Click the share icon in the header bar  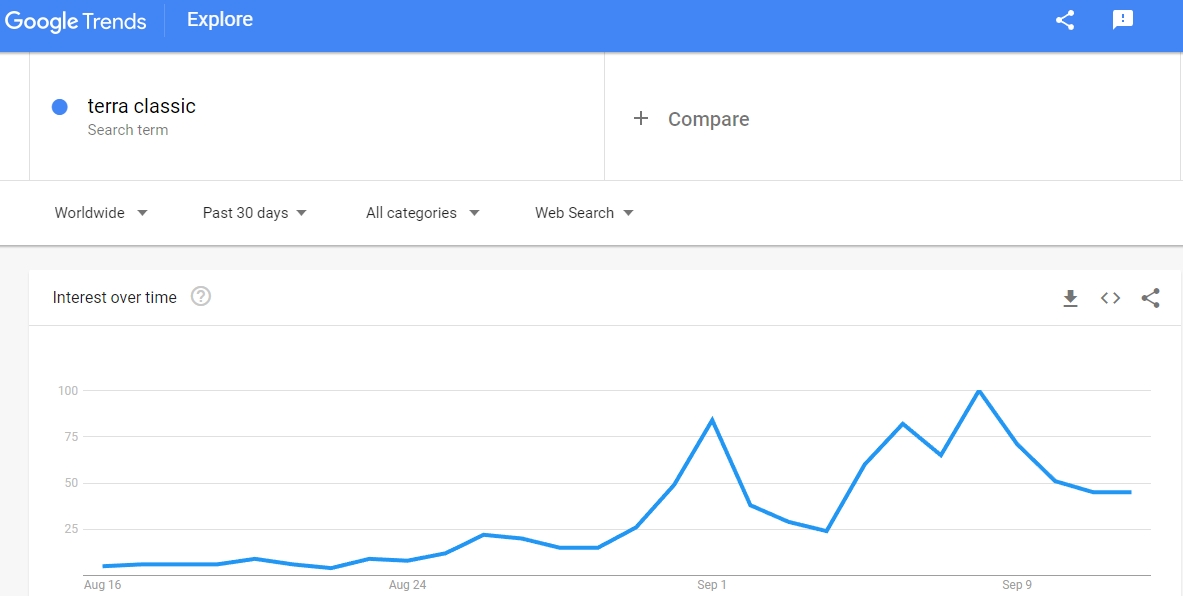pyautogui.click(x=1065, y=20)
